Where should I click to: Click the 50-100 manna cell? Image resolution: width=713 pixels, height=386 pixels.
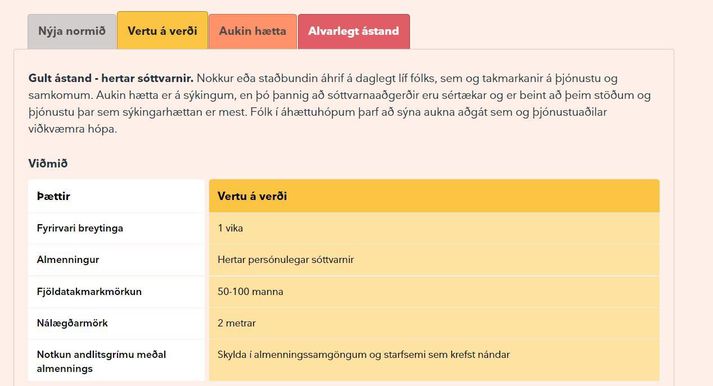(434, 291)
